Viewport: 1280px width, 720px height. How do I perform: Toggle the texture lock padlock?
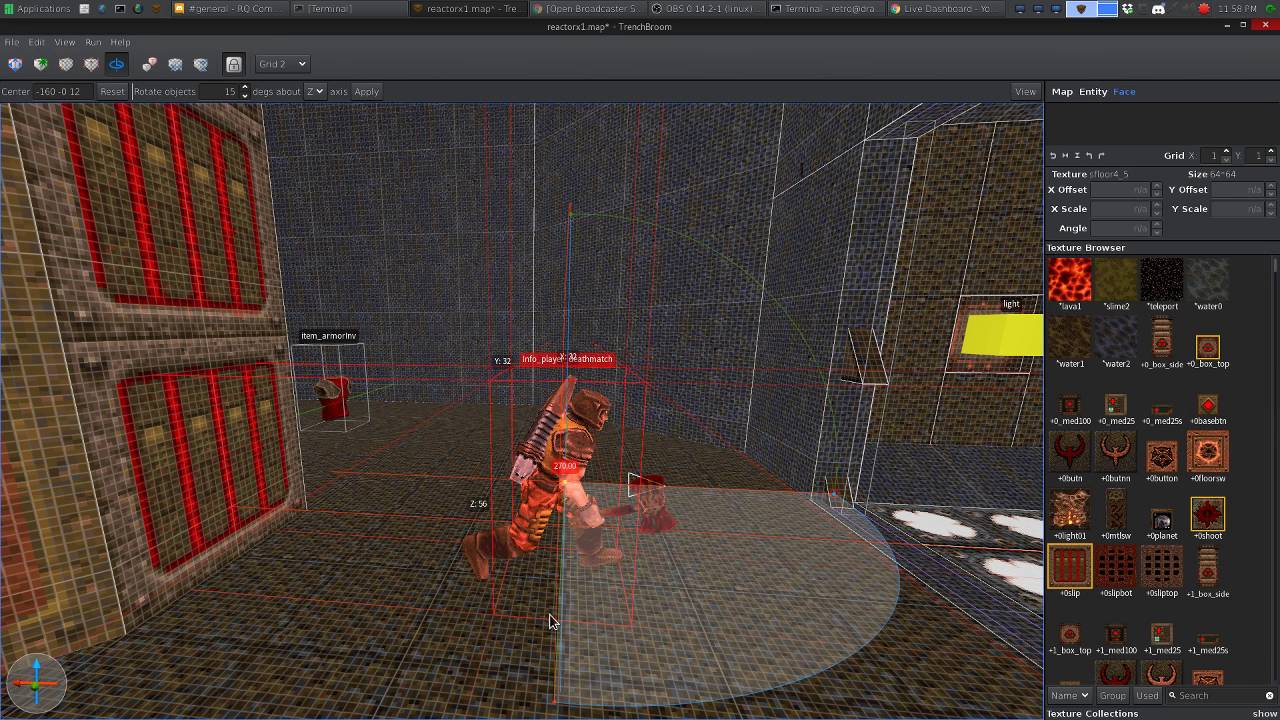click(x=233, y=64)
